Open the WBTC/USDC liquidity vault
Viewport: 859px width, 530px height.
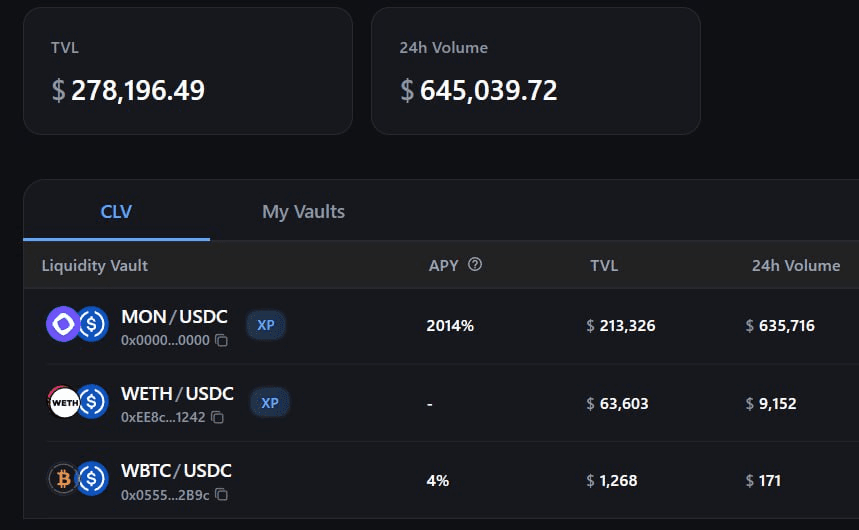click(176, 471)
